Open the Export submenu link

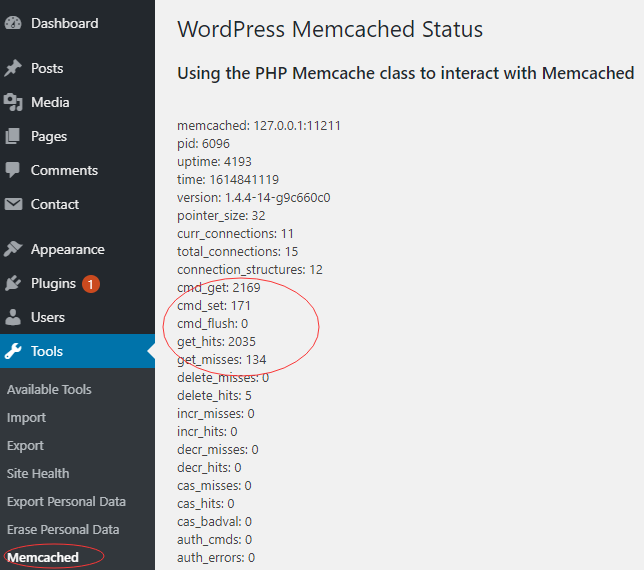point(25,446)
